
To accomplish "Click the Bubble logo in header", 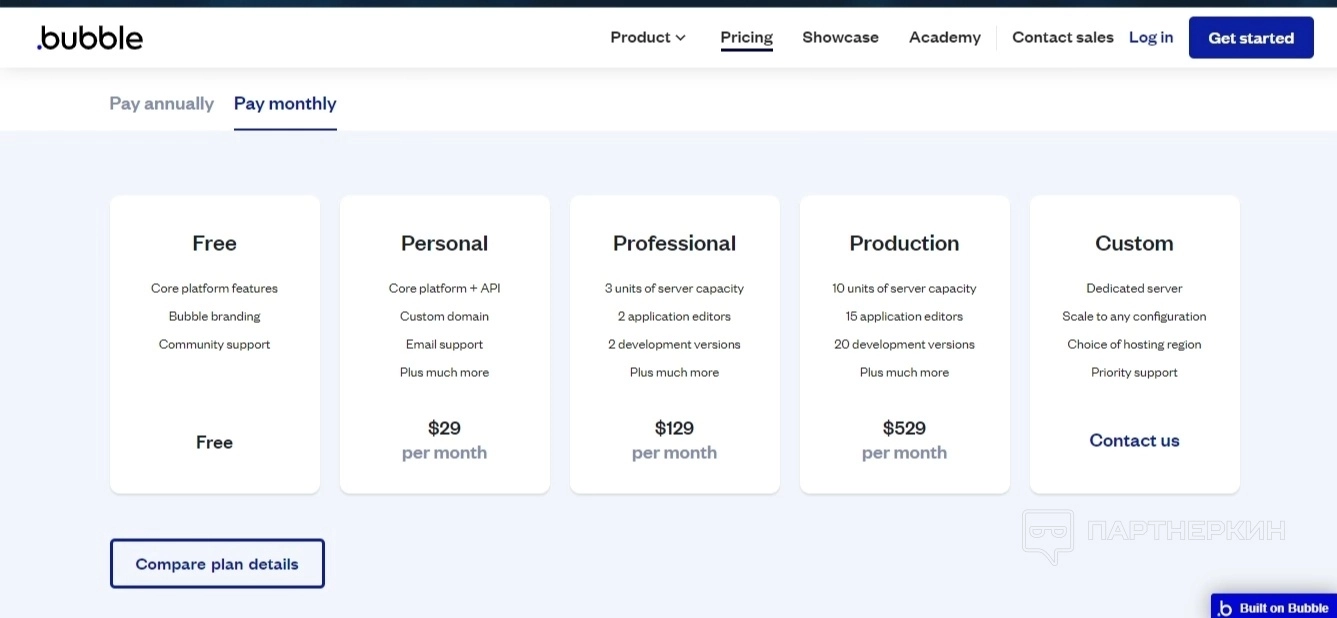I will (90, 38).
